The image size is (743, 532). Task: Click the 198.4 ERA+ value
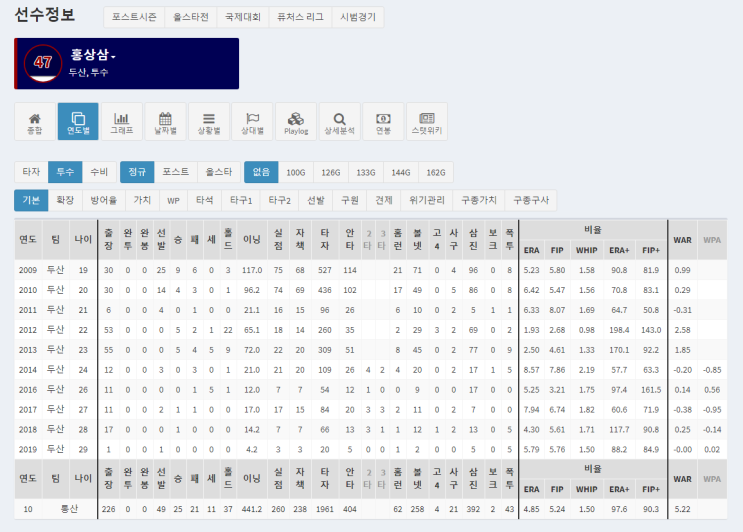pos(619,330)
